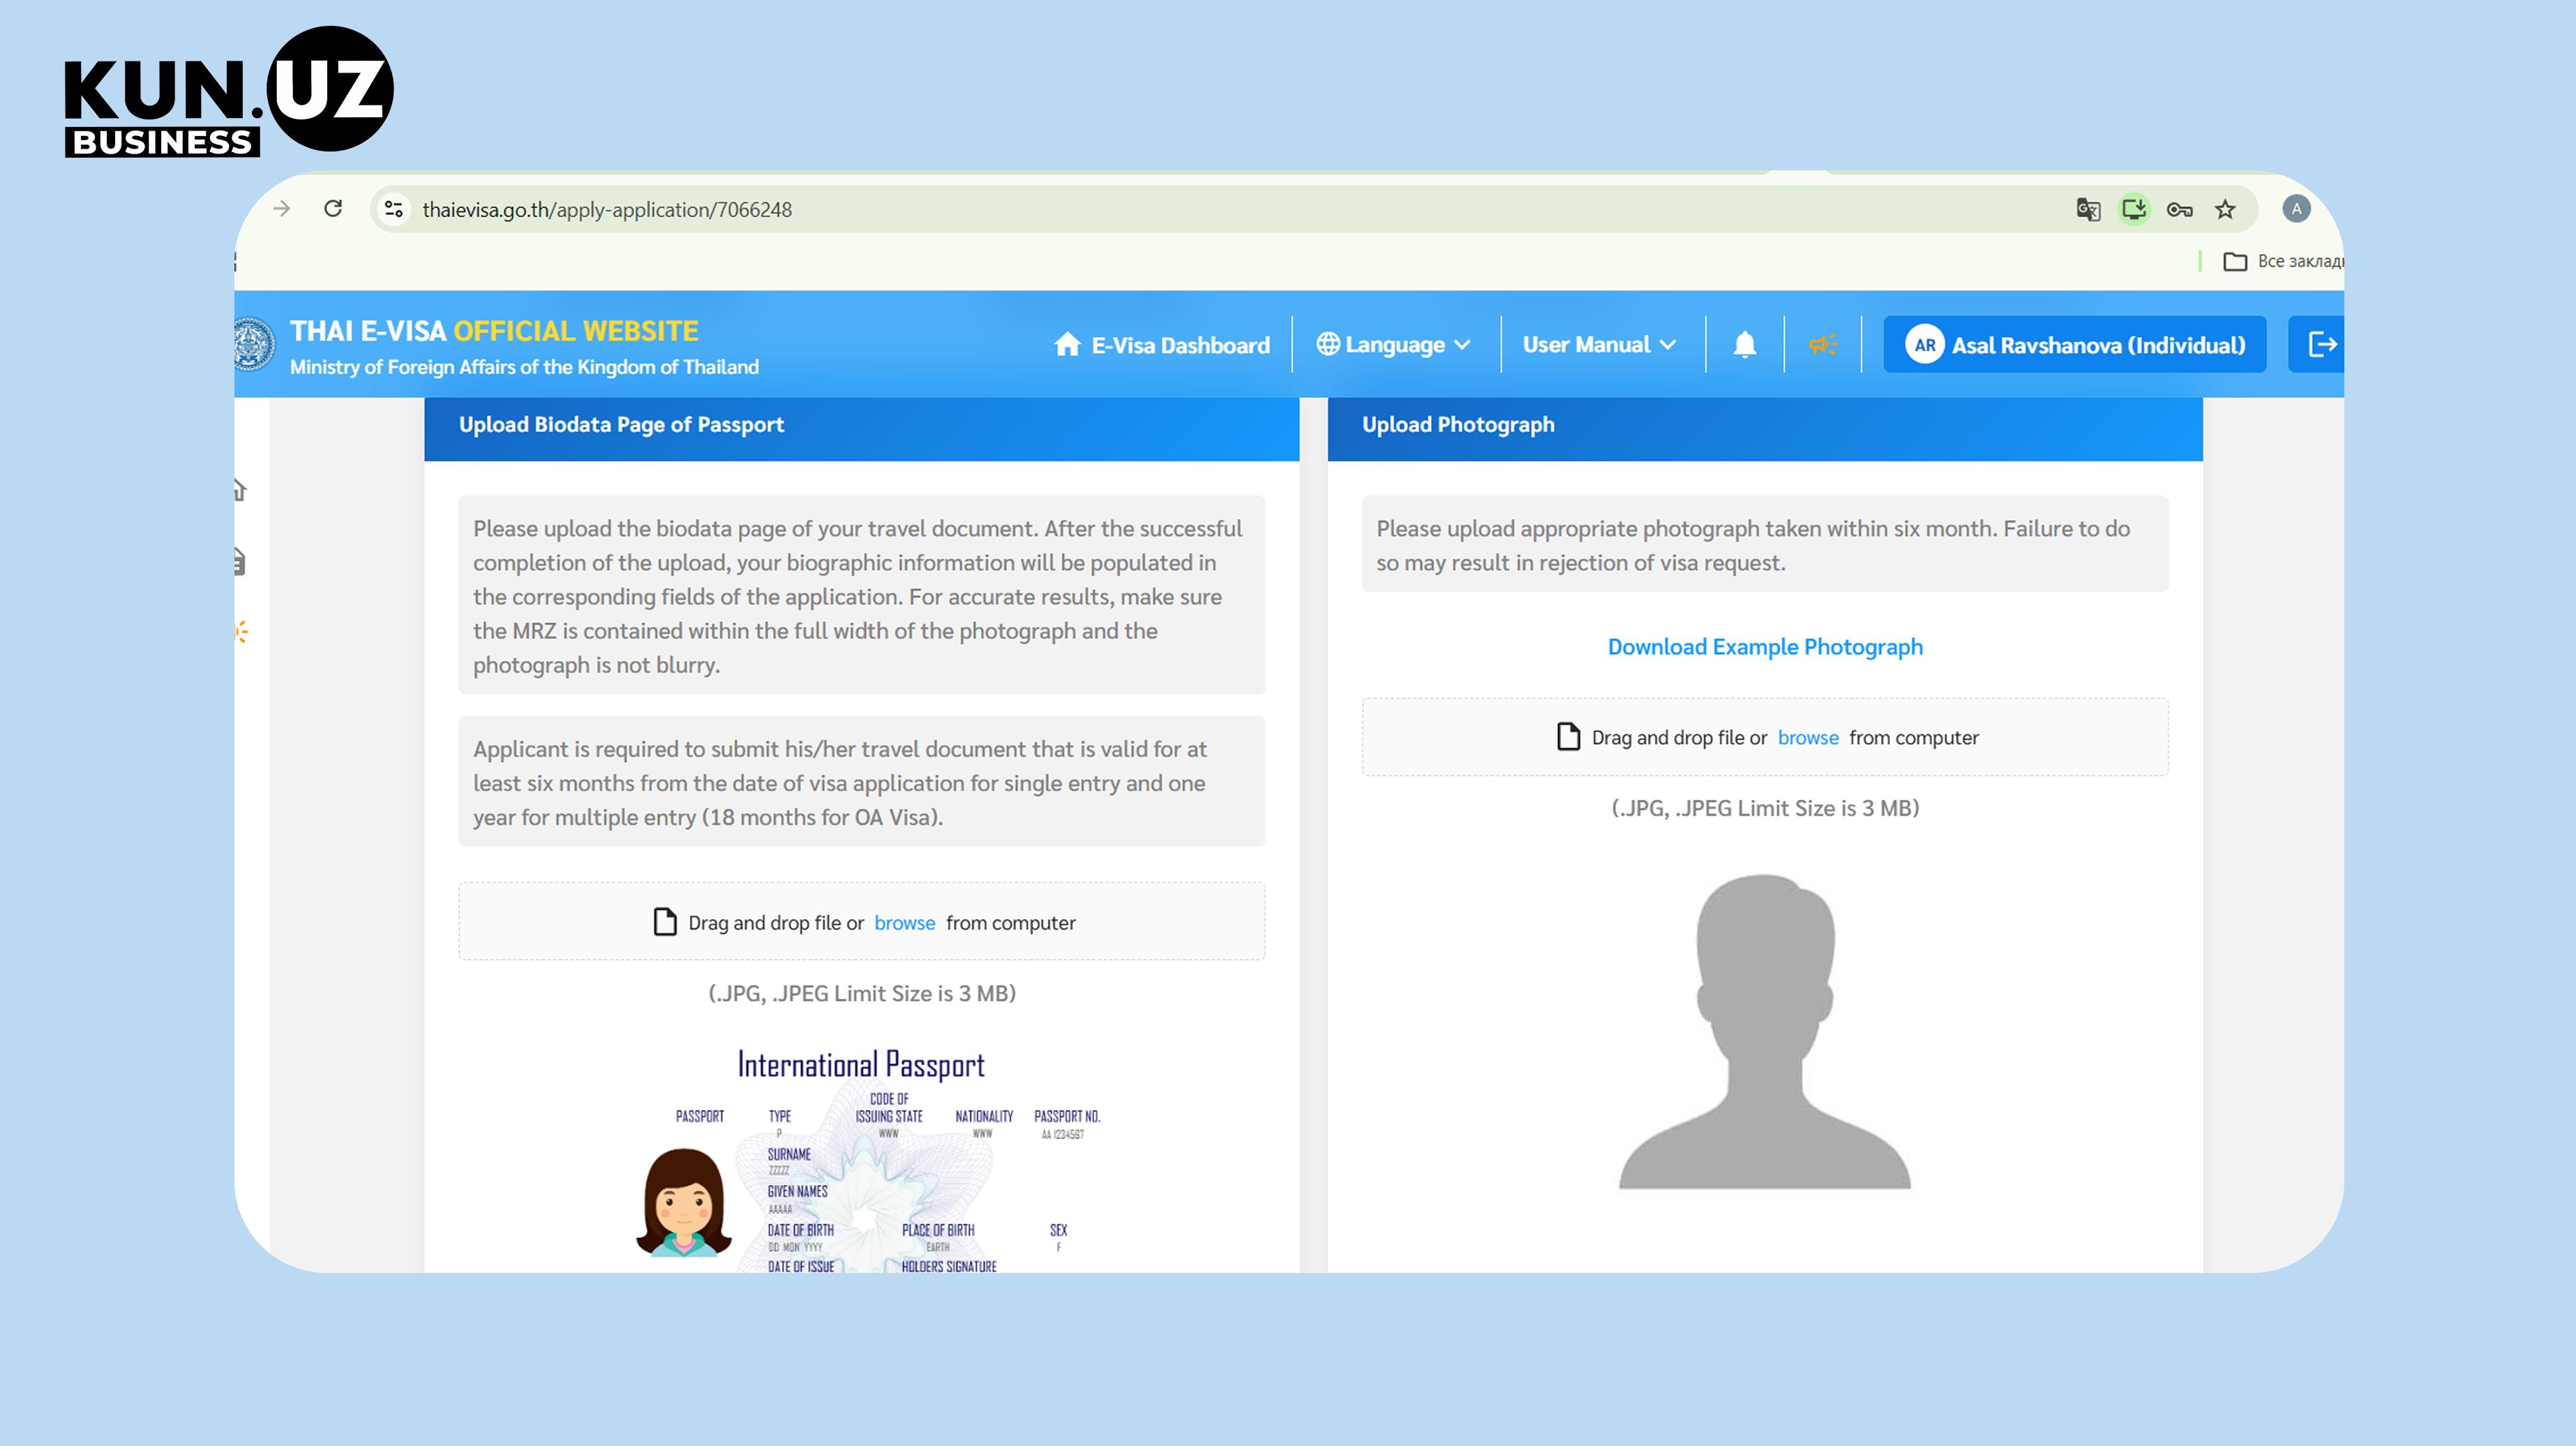This screenshot has width=2576, height=1446.
Task: Open the site information icon in address bar
Action: click(394, 209)
